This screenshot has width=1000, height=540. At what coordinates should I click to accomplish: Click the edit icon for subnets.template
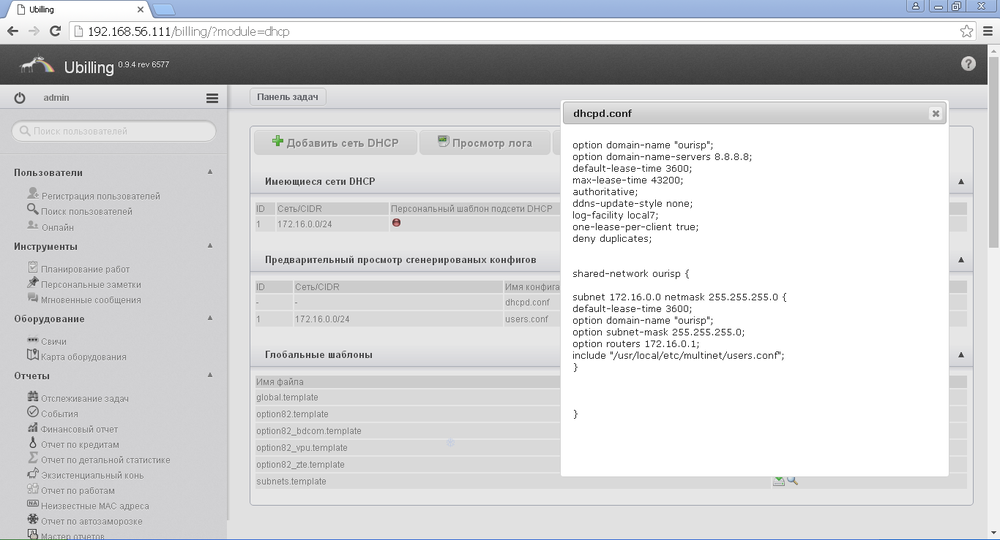778,481
